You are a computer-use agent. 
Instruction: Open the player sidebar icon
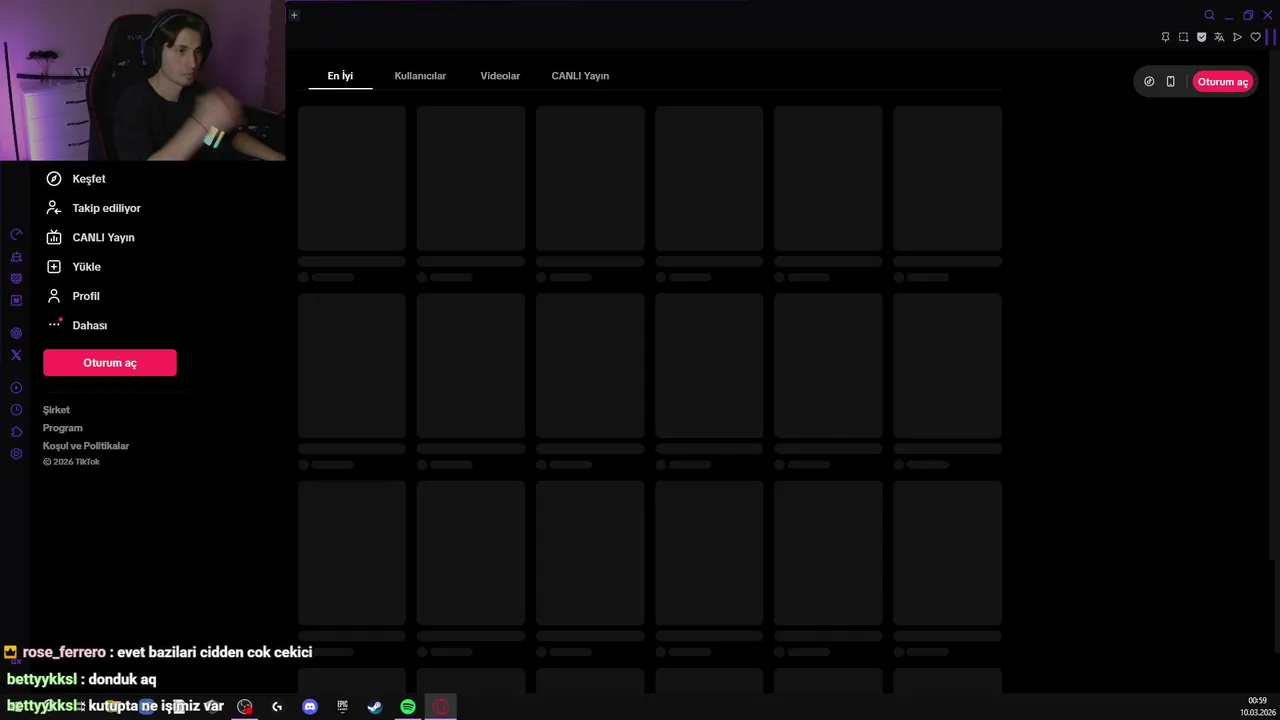16,388
